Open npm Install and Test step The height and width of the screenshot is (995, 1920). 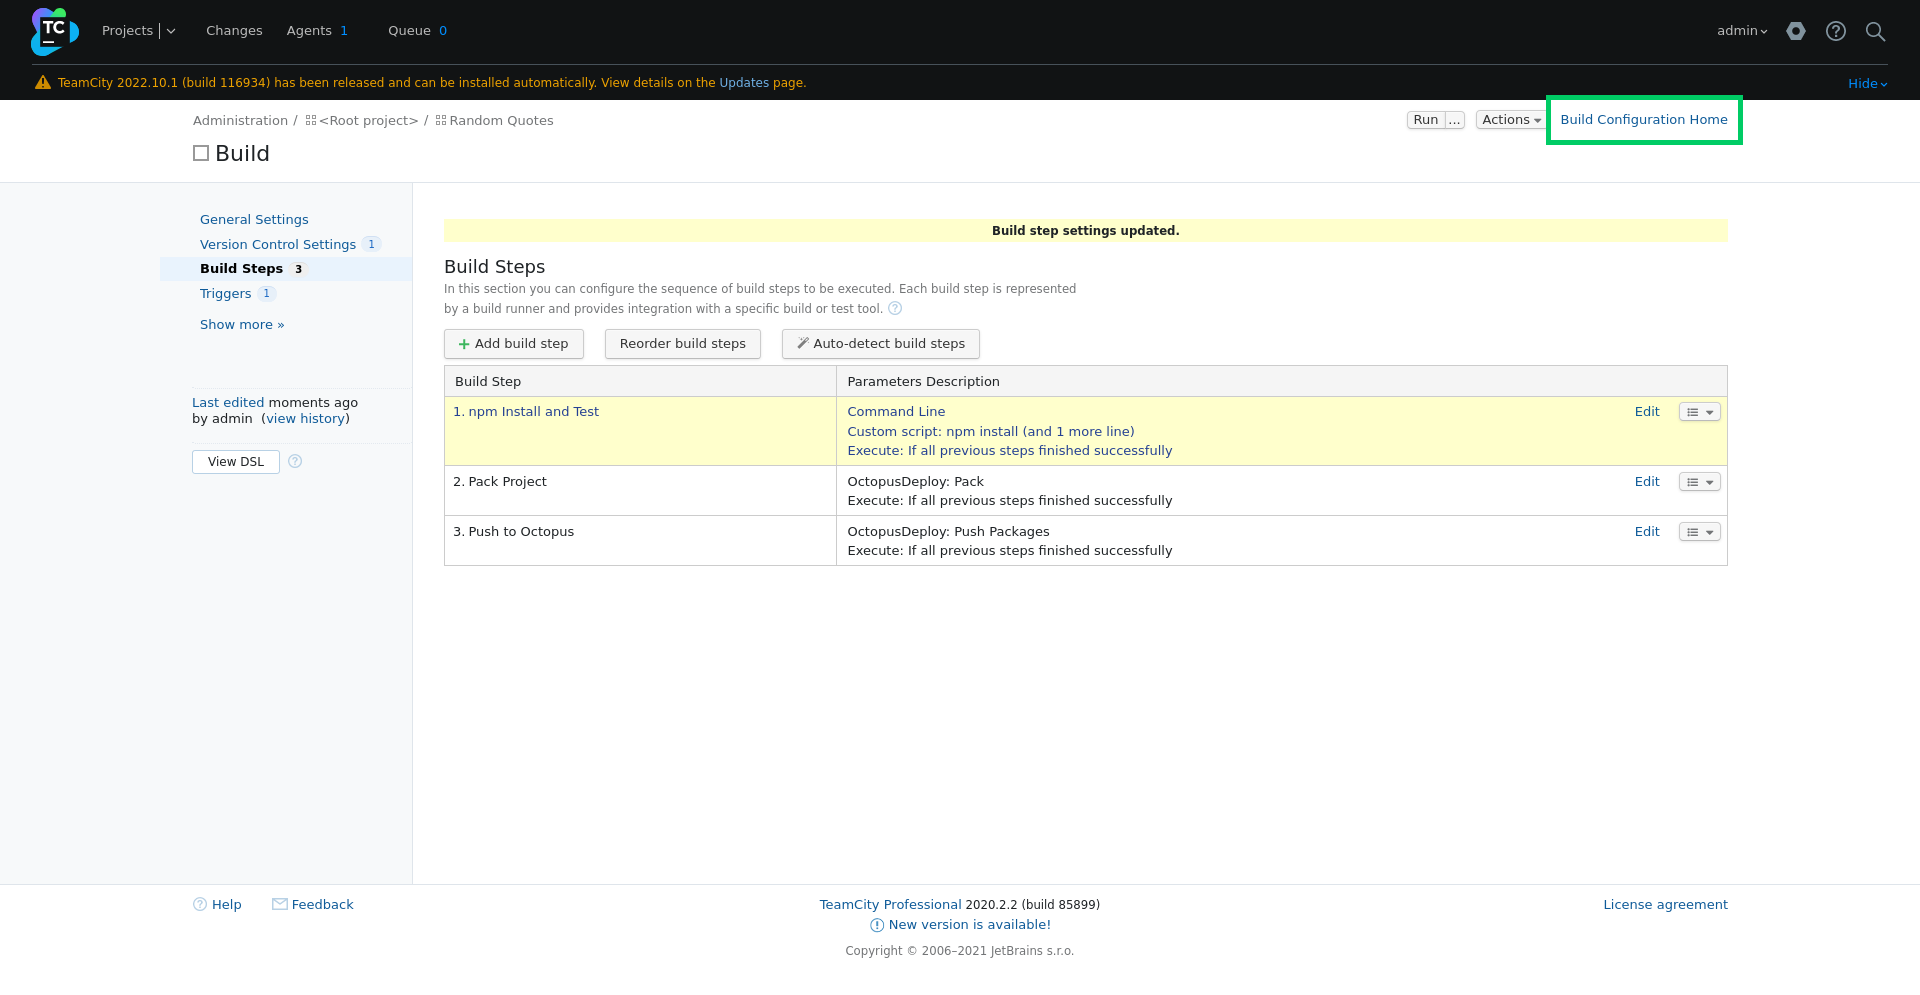534,412
